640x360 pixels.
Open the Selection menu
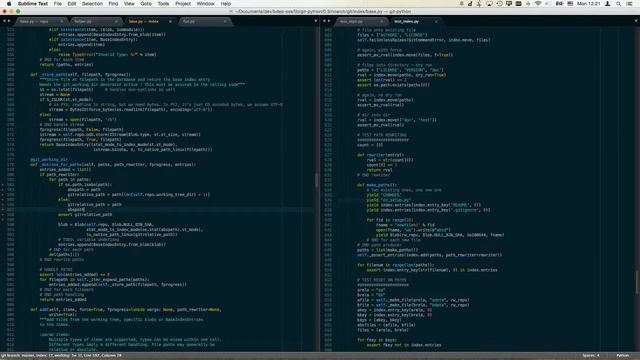pos(92,4)
